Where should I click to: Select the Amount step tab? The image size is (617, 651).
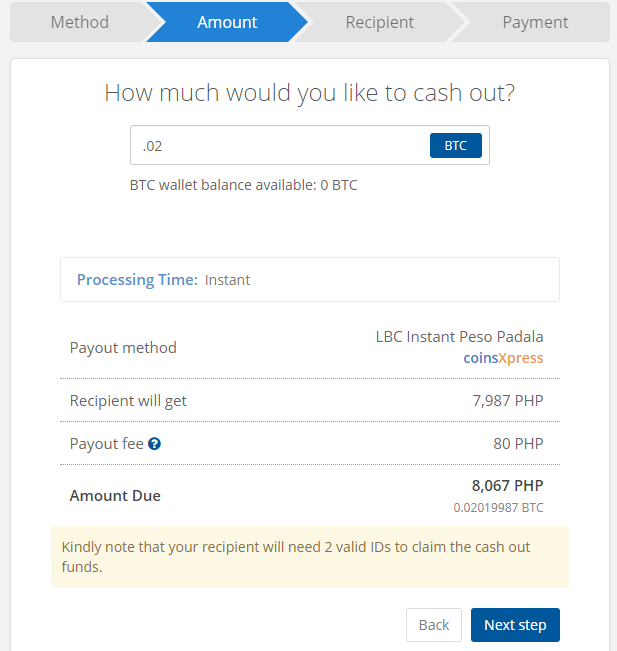click(x=227, y=22)
